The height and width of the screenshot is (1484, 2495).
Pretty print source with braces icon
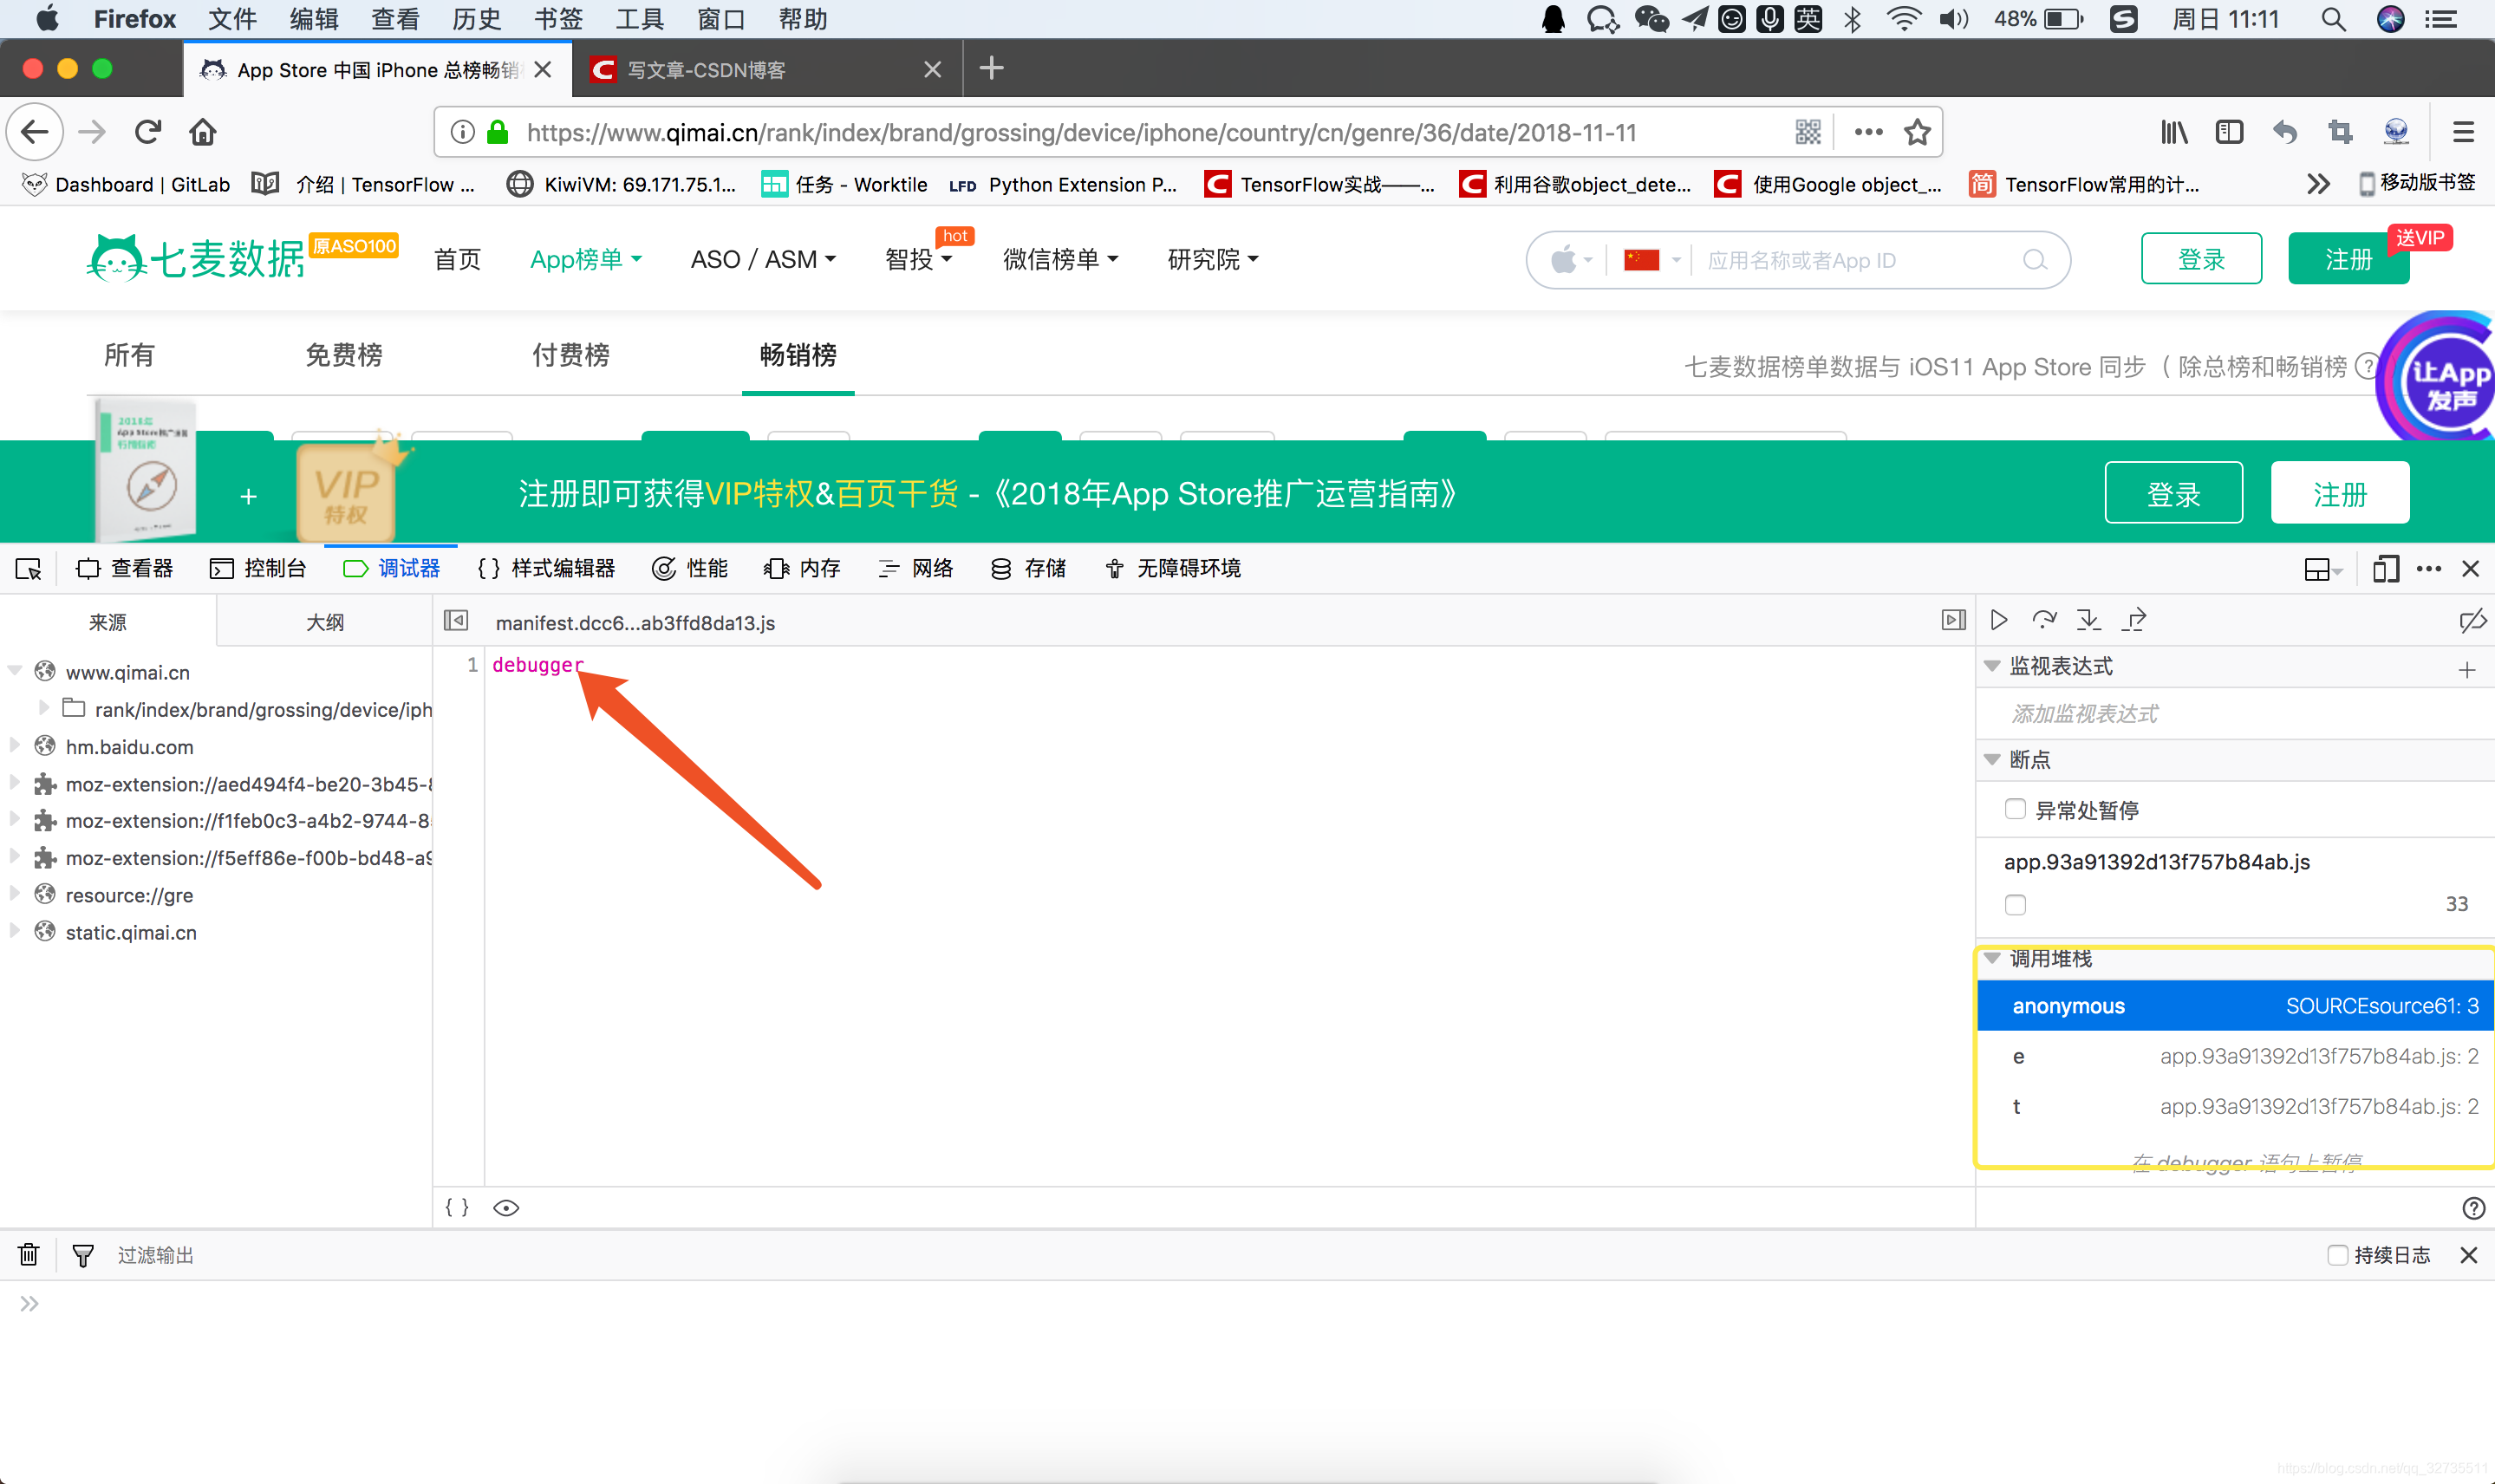(457, 1207)
